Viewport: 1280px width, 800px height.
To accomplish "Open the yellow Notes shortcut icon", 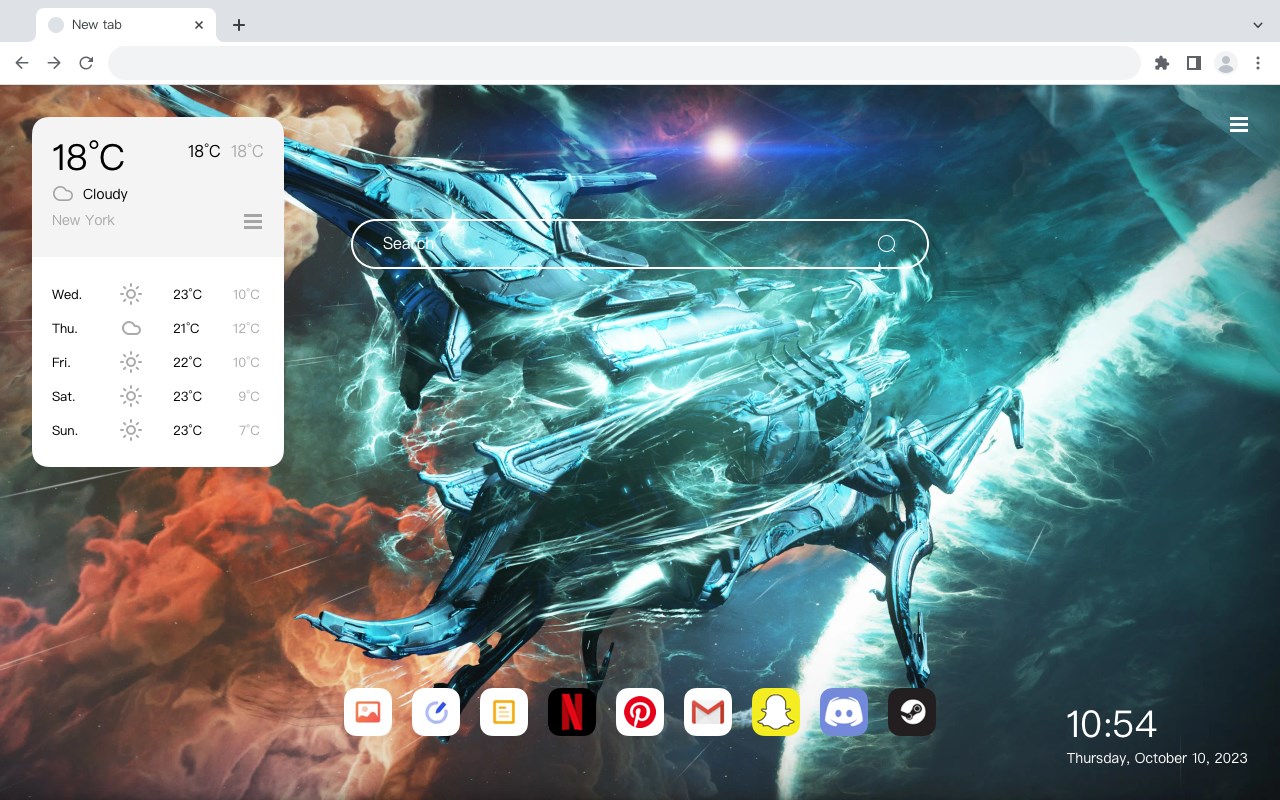I will point(504,712).
